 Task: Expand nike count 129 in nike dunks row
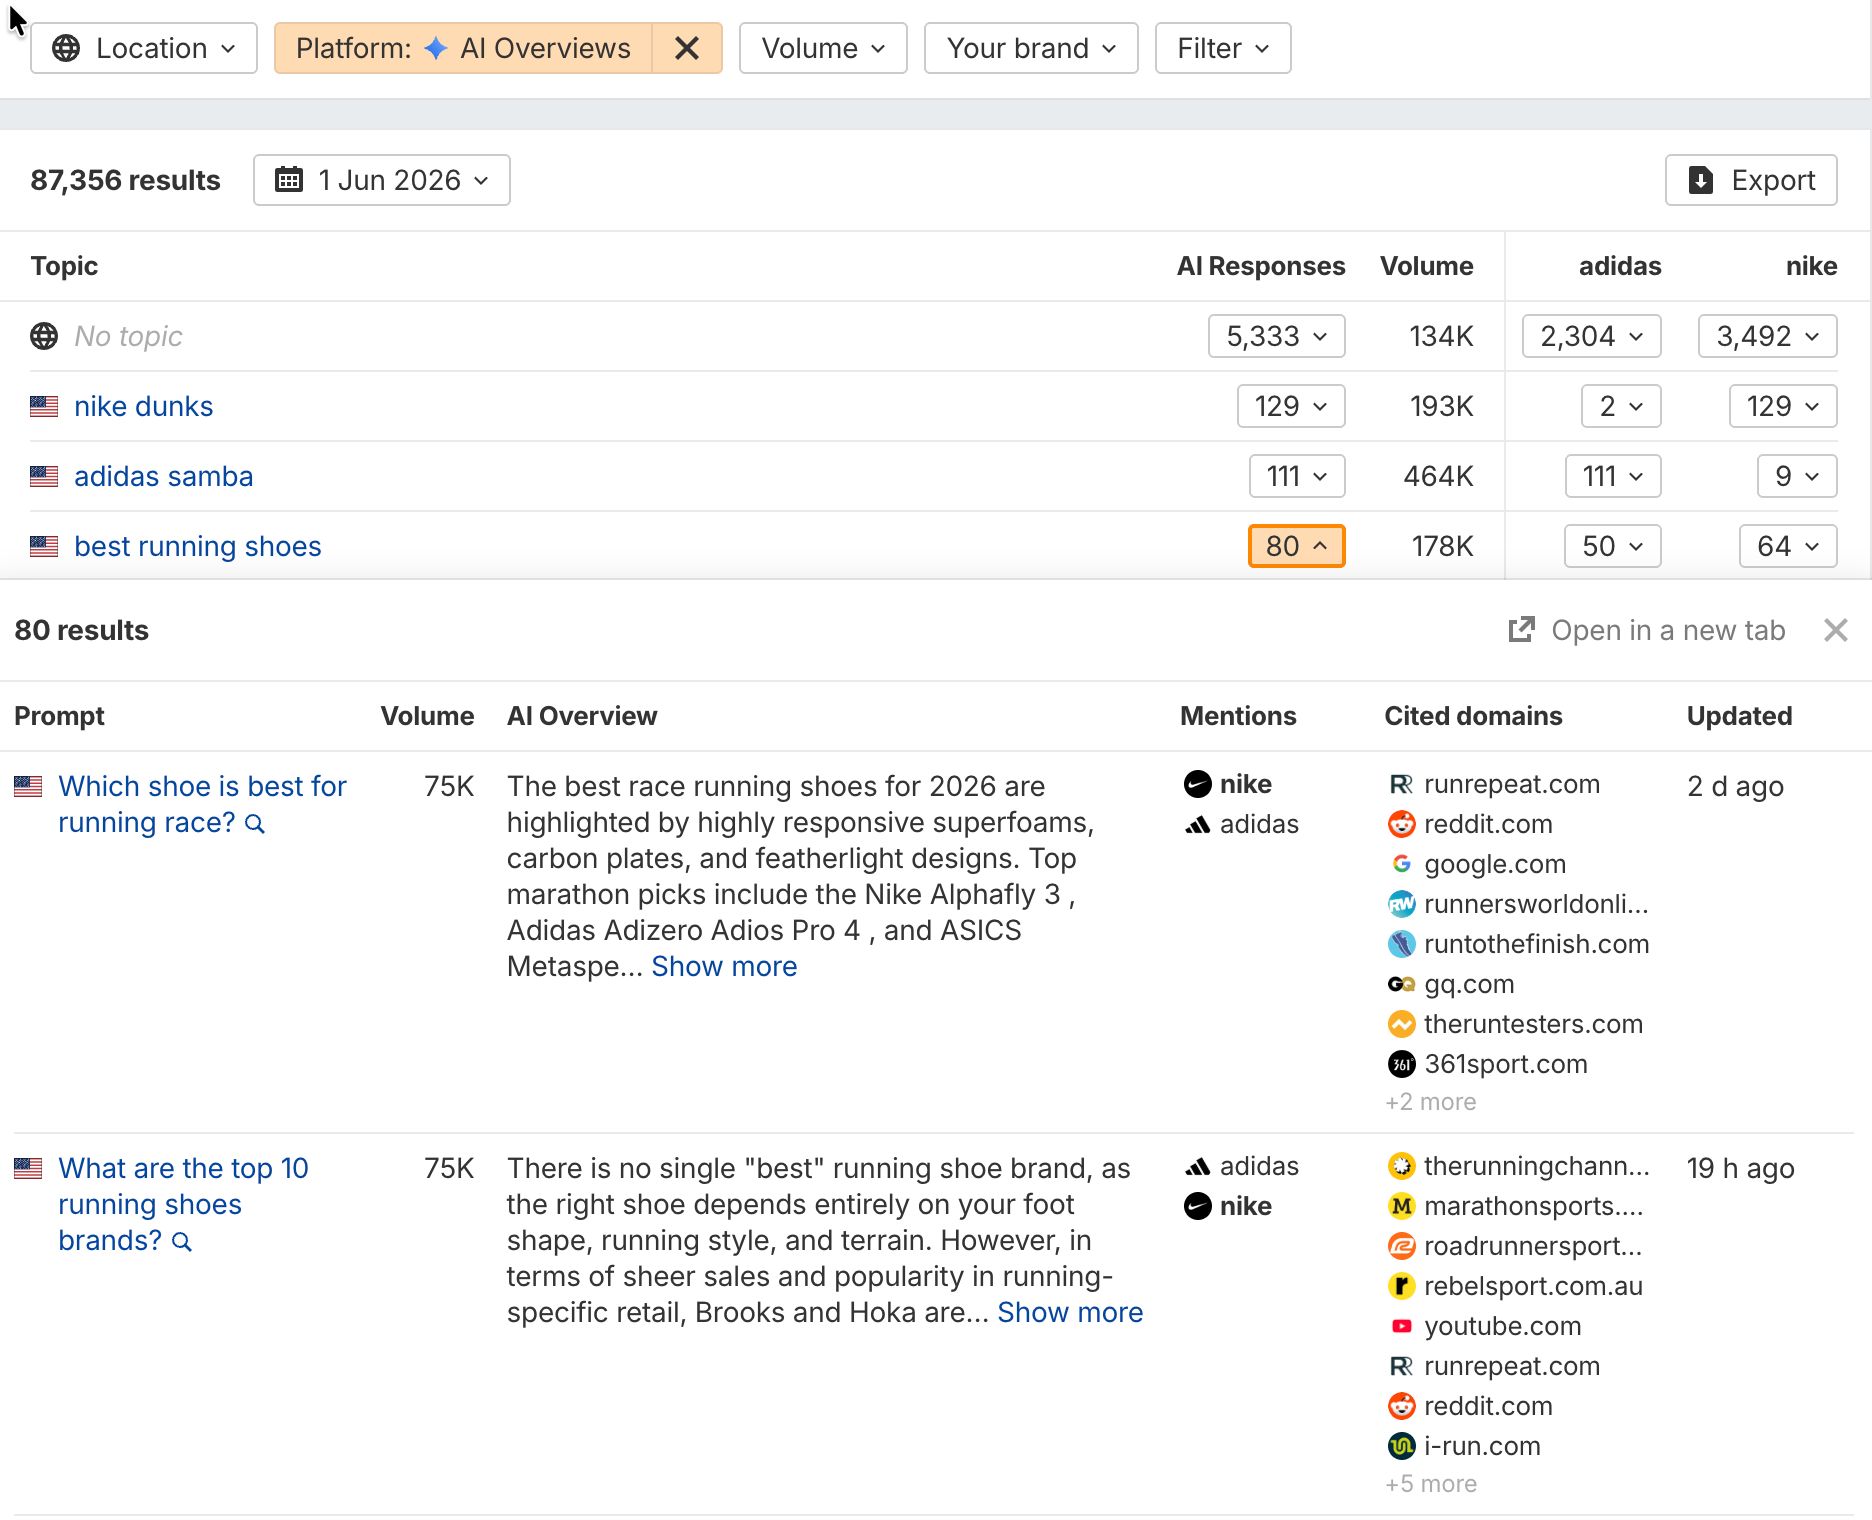pyautogui.click(x=1783, y=406)
